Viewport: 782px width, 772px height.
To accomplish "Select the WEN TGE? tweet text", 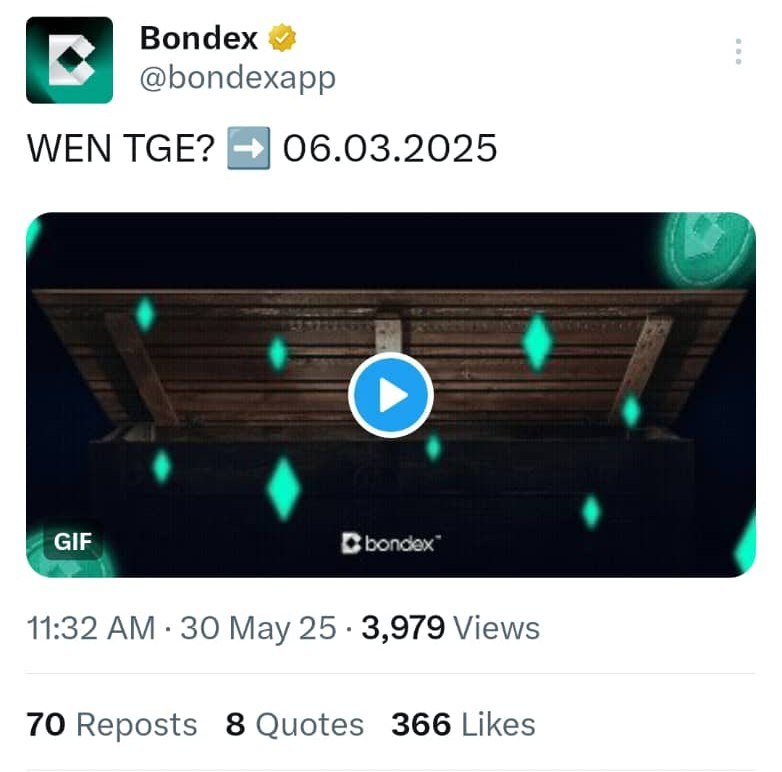I will click(x=121, y=149).
